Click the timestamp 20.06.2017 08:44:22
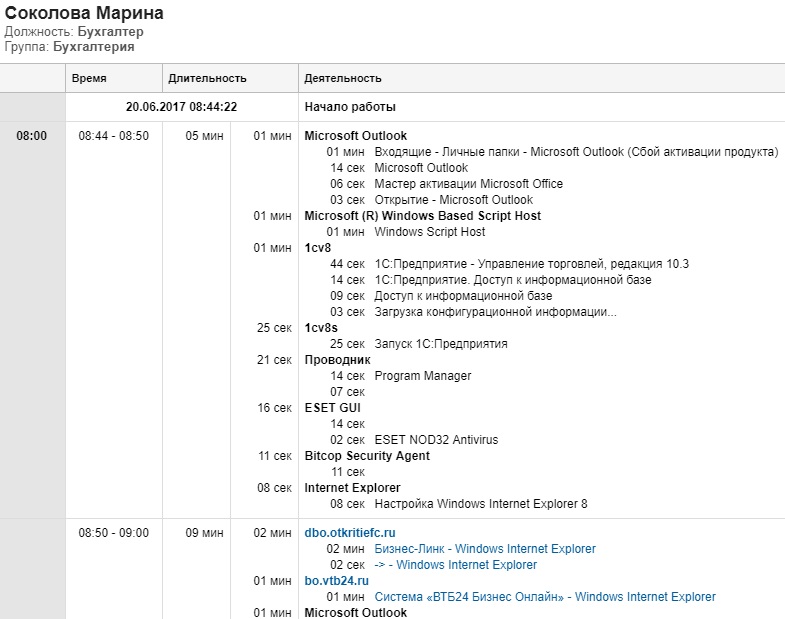785x619 pixels. (x=181, y=107)
